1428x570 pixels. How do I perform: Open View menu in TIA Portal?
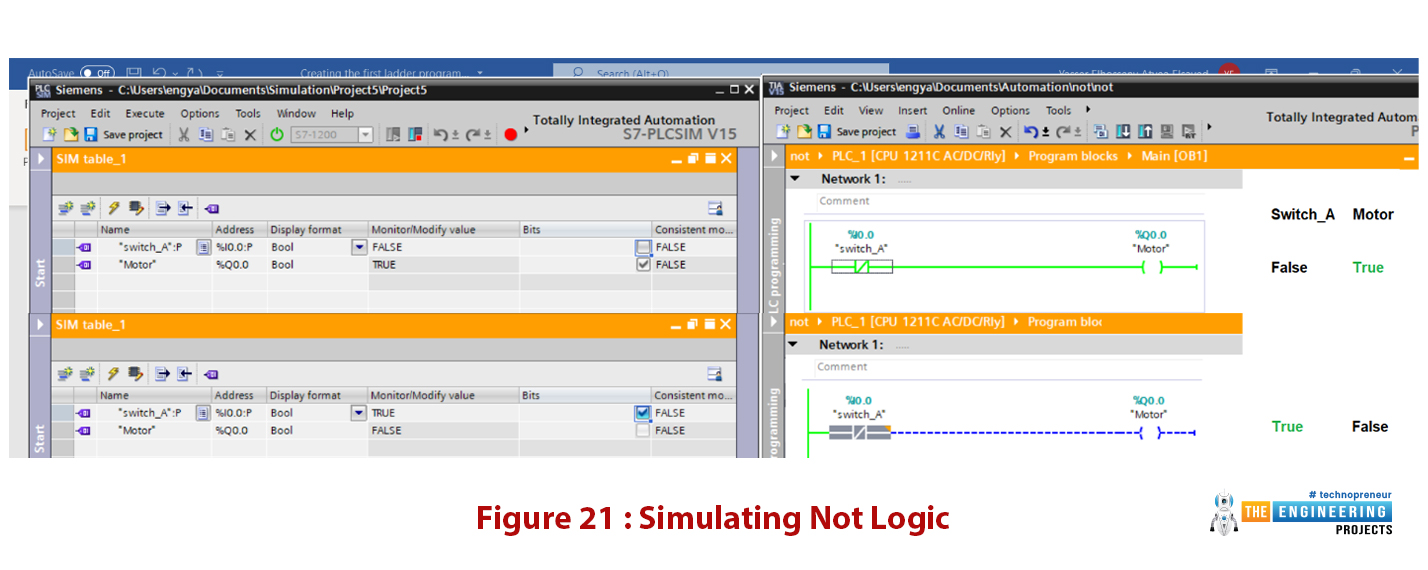871,111
